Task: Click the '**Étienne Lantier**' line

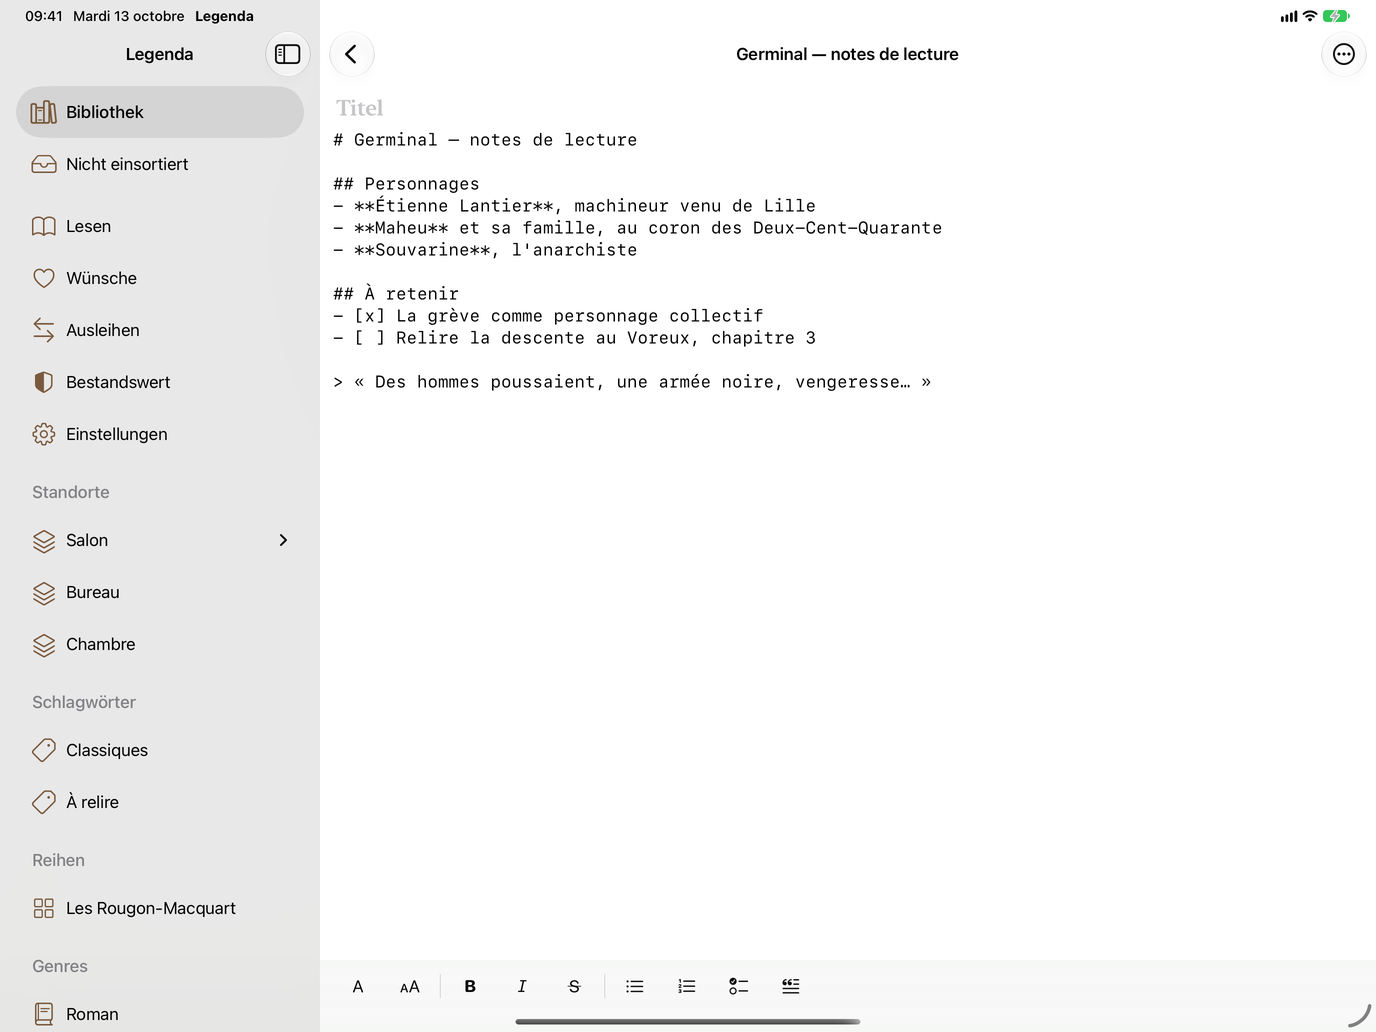Action: [575, 206]
